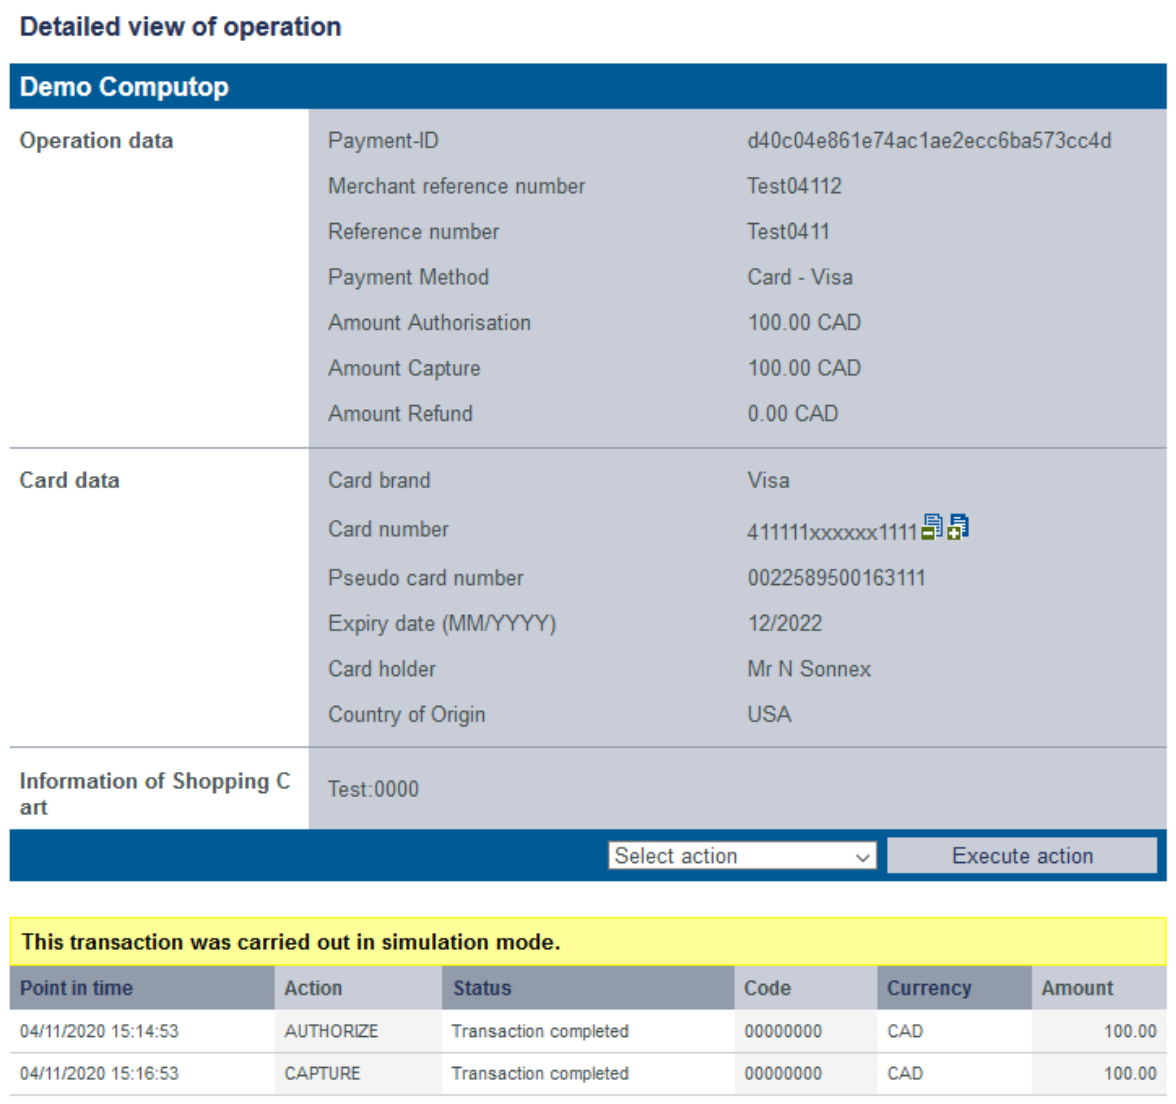Sort by Point in time column header

[76, 988]
